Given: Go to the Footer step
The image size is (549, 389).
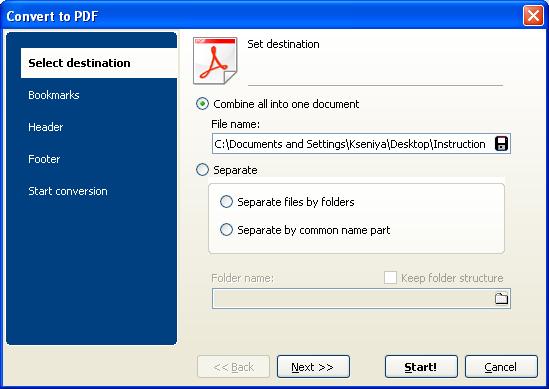Looking at the screenshot, I should point(44,159).
